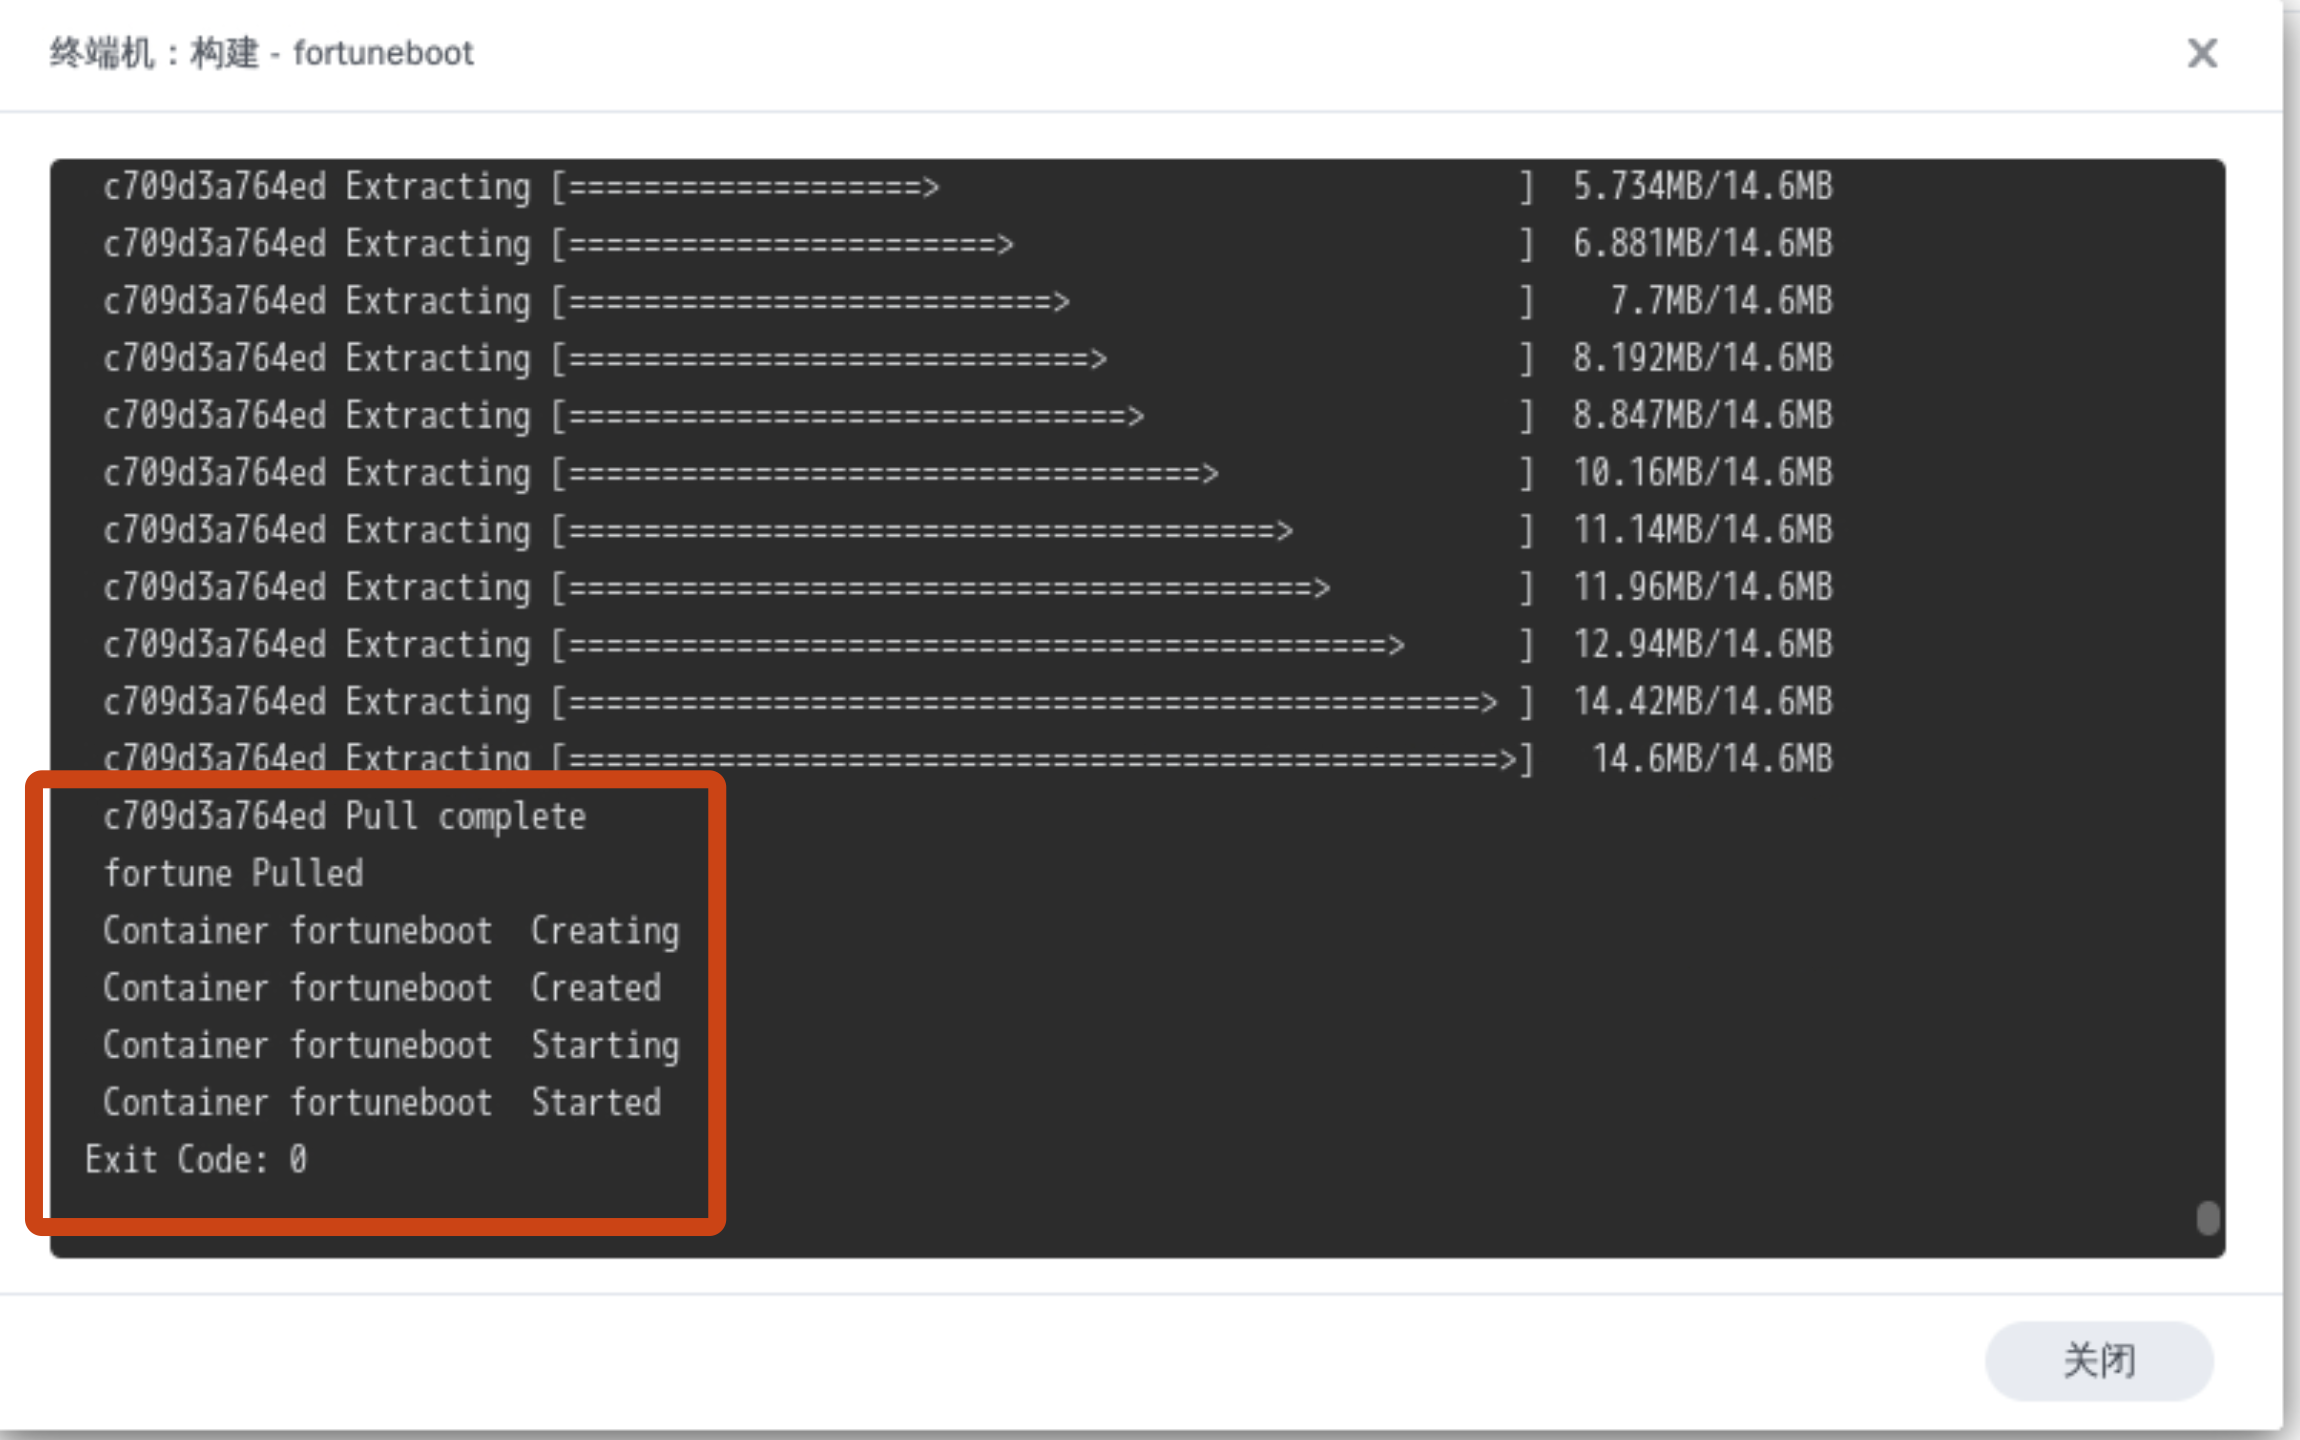Click the 14.42MB/14.6MB extraction progress line
Image resolution: width=2300 pixels, height=1440 pixels.
point(966,702)
